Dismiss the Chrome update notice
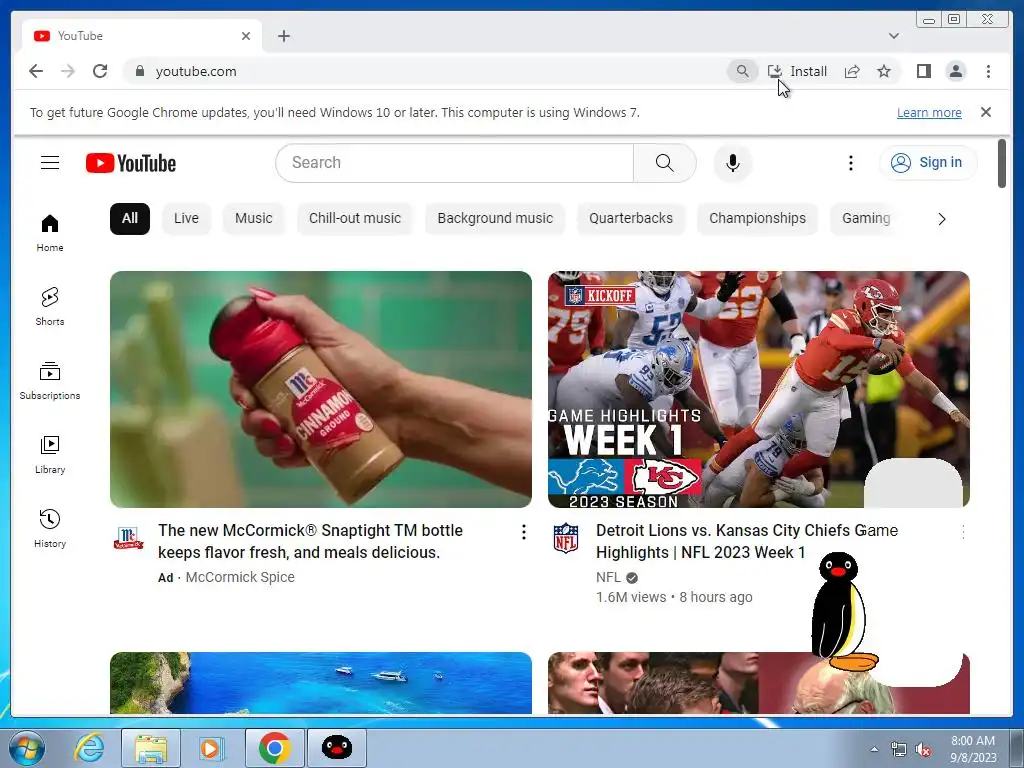Image resolution: width=1024 pixels, height=768 pixels. [986, 112]
